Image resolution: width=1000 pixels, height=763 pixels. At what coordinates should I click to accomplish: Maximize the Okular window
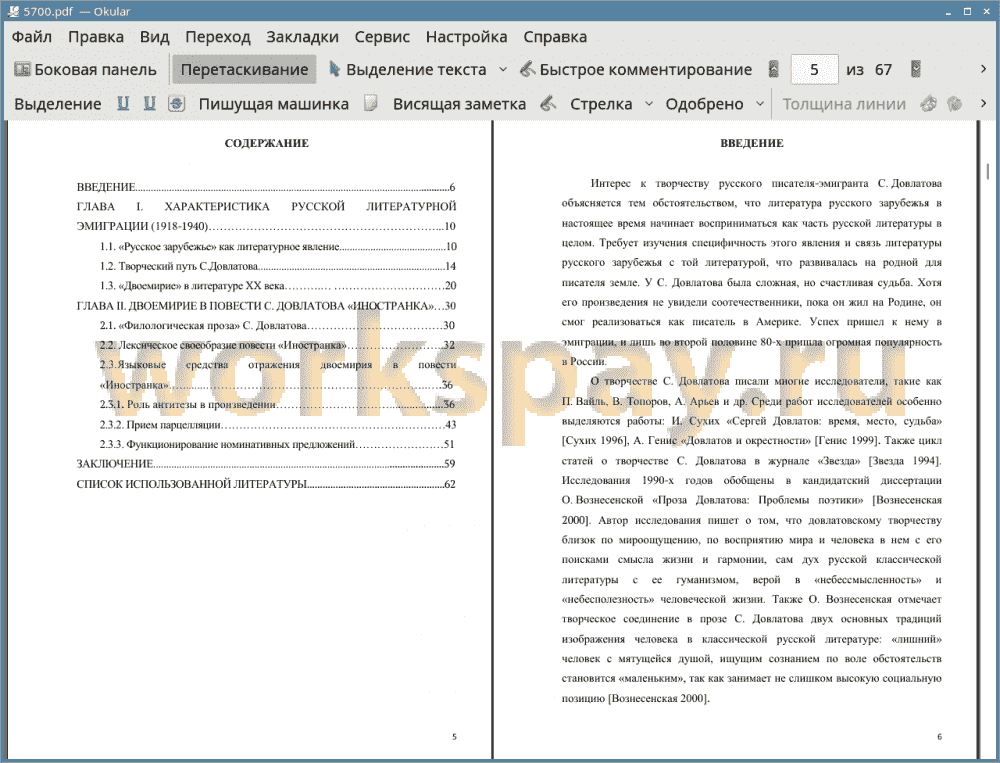point(967,11)
